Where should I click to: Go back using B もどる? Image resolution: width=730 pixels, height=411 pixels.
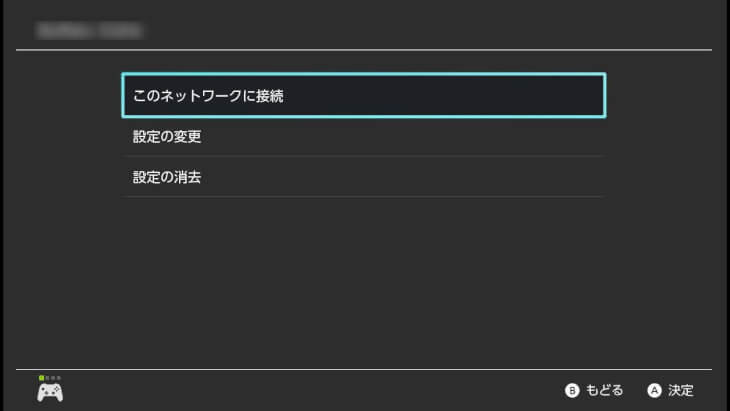[595, 390]
